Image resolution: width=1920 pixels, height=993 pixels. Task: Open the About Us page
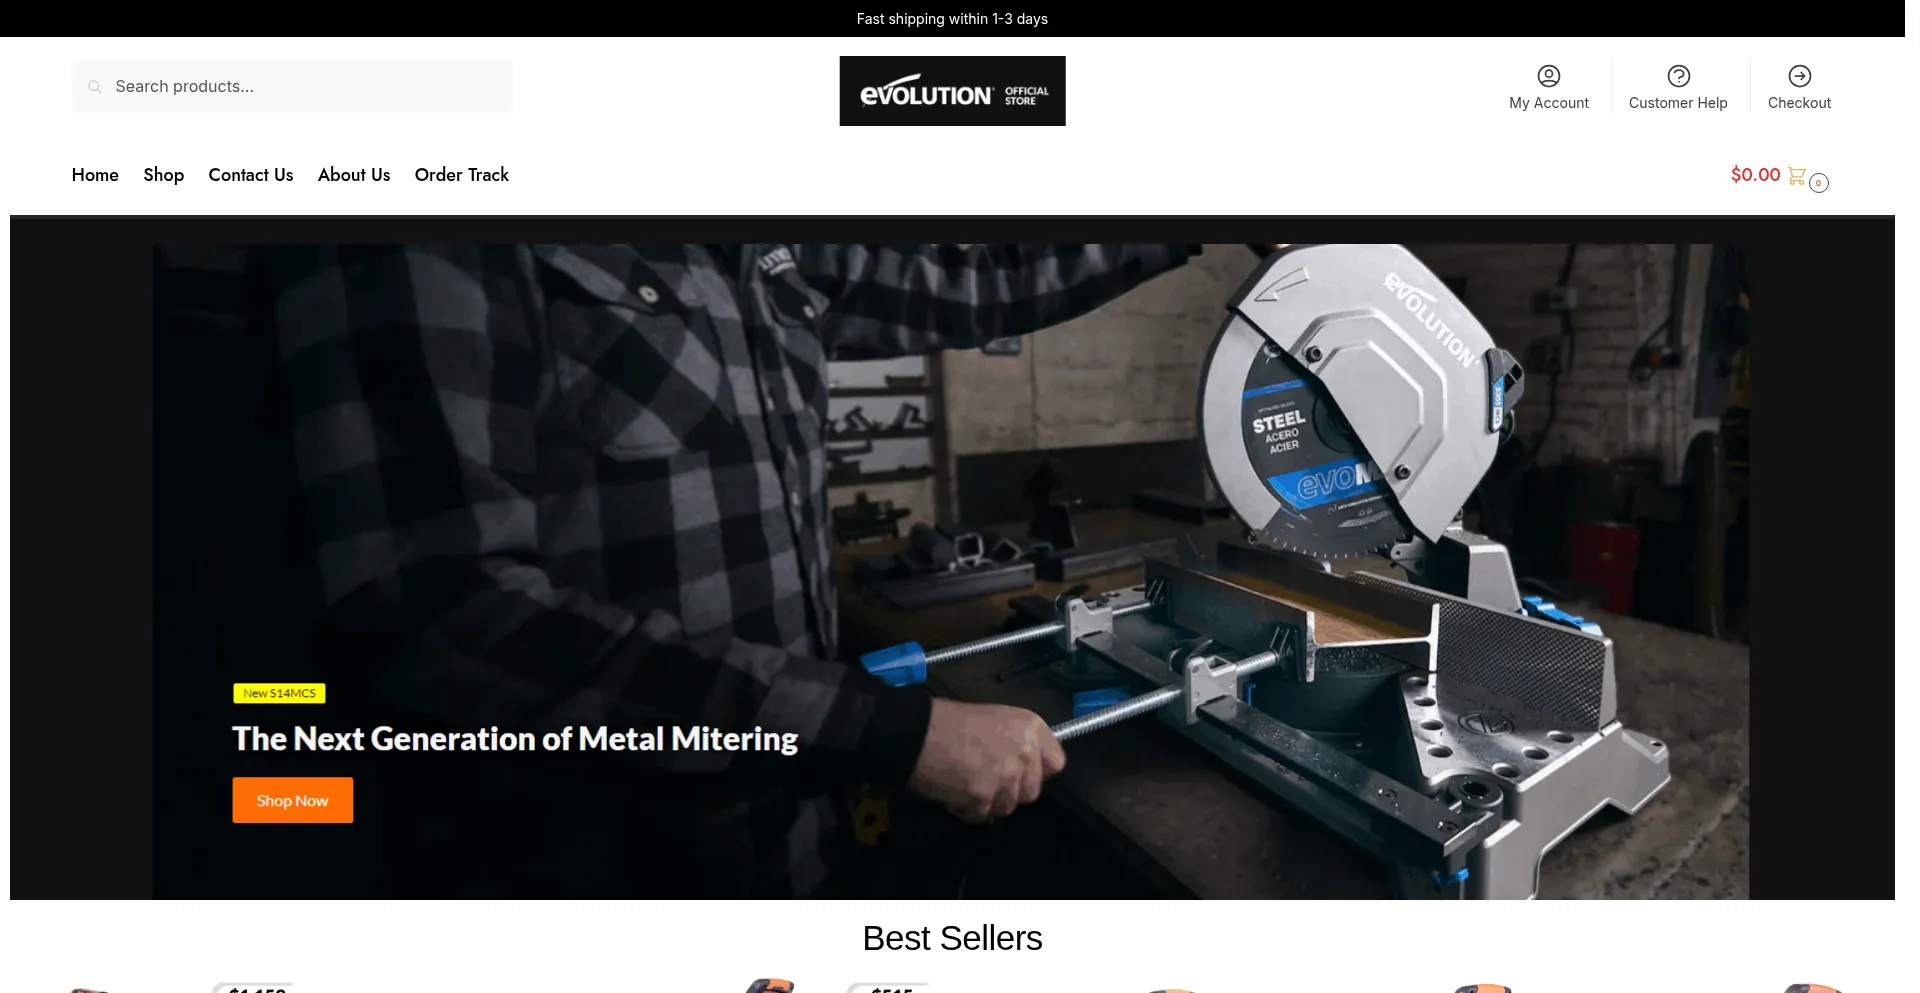(x=354, y=175)
